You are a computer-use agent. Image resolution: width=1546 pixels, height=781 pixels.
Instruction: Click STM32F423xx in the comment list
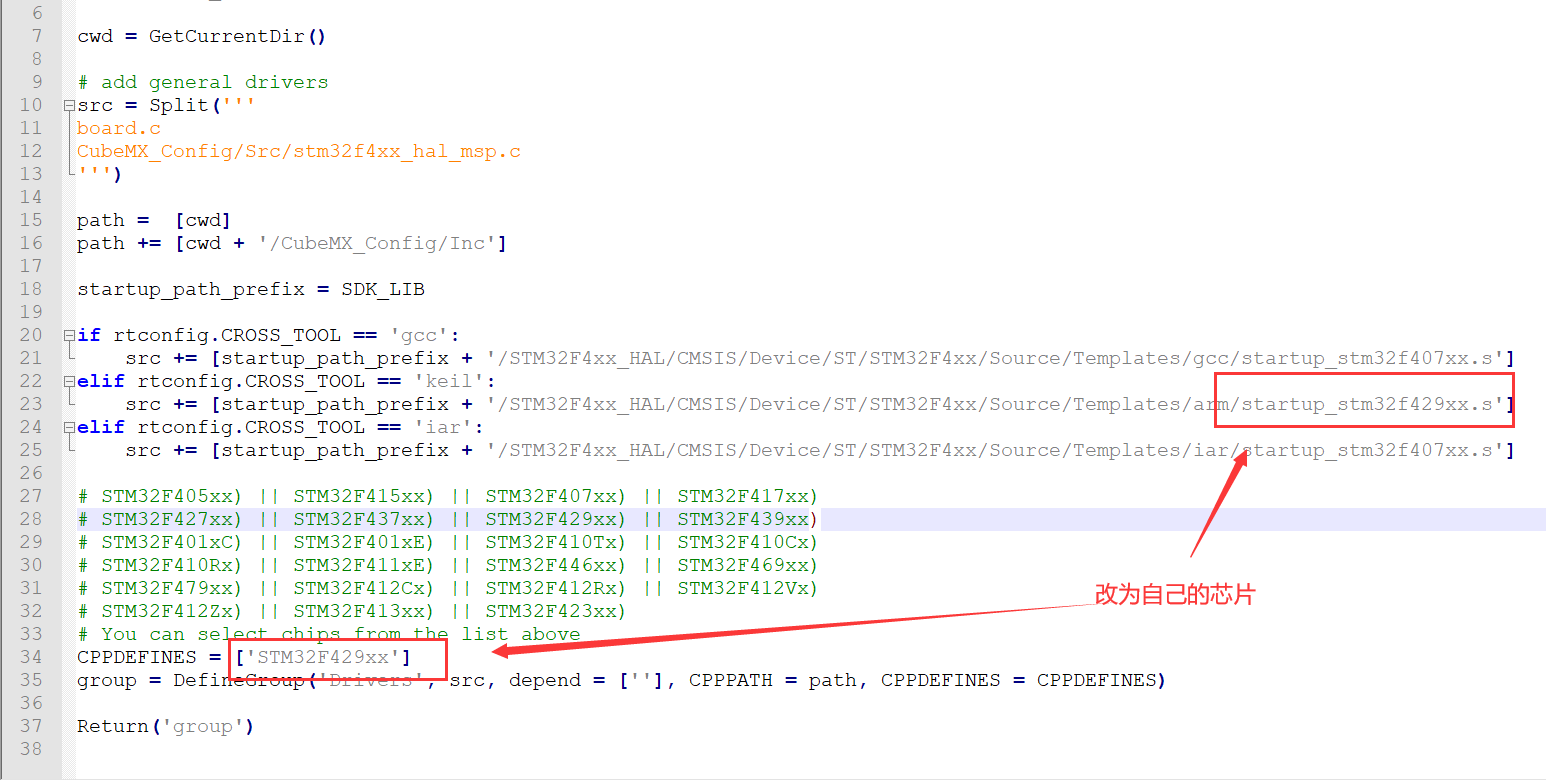click(551, 611)
